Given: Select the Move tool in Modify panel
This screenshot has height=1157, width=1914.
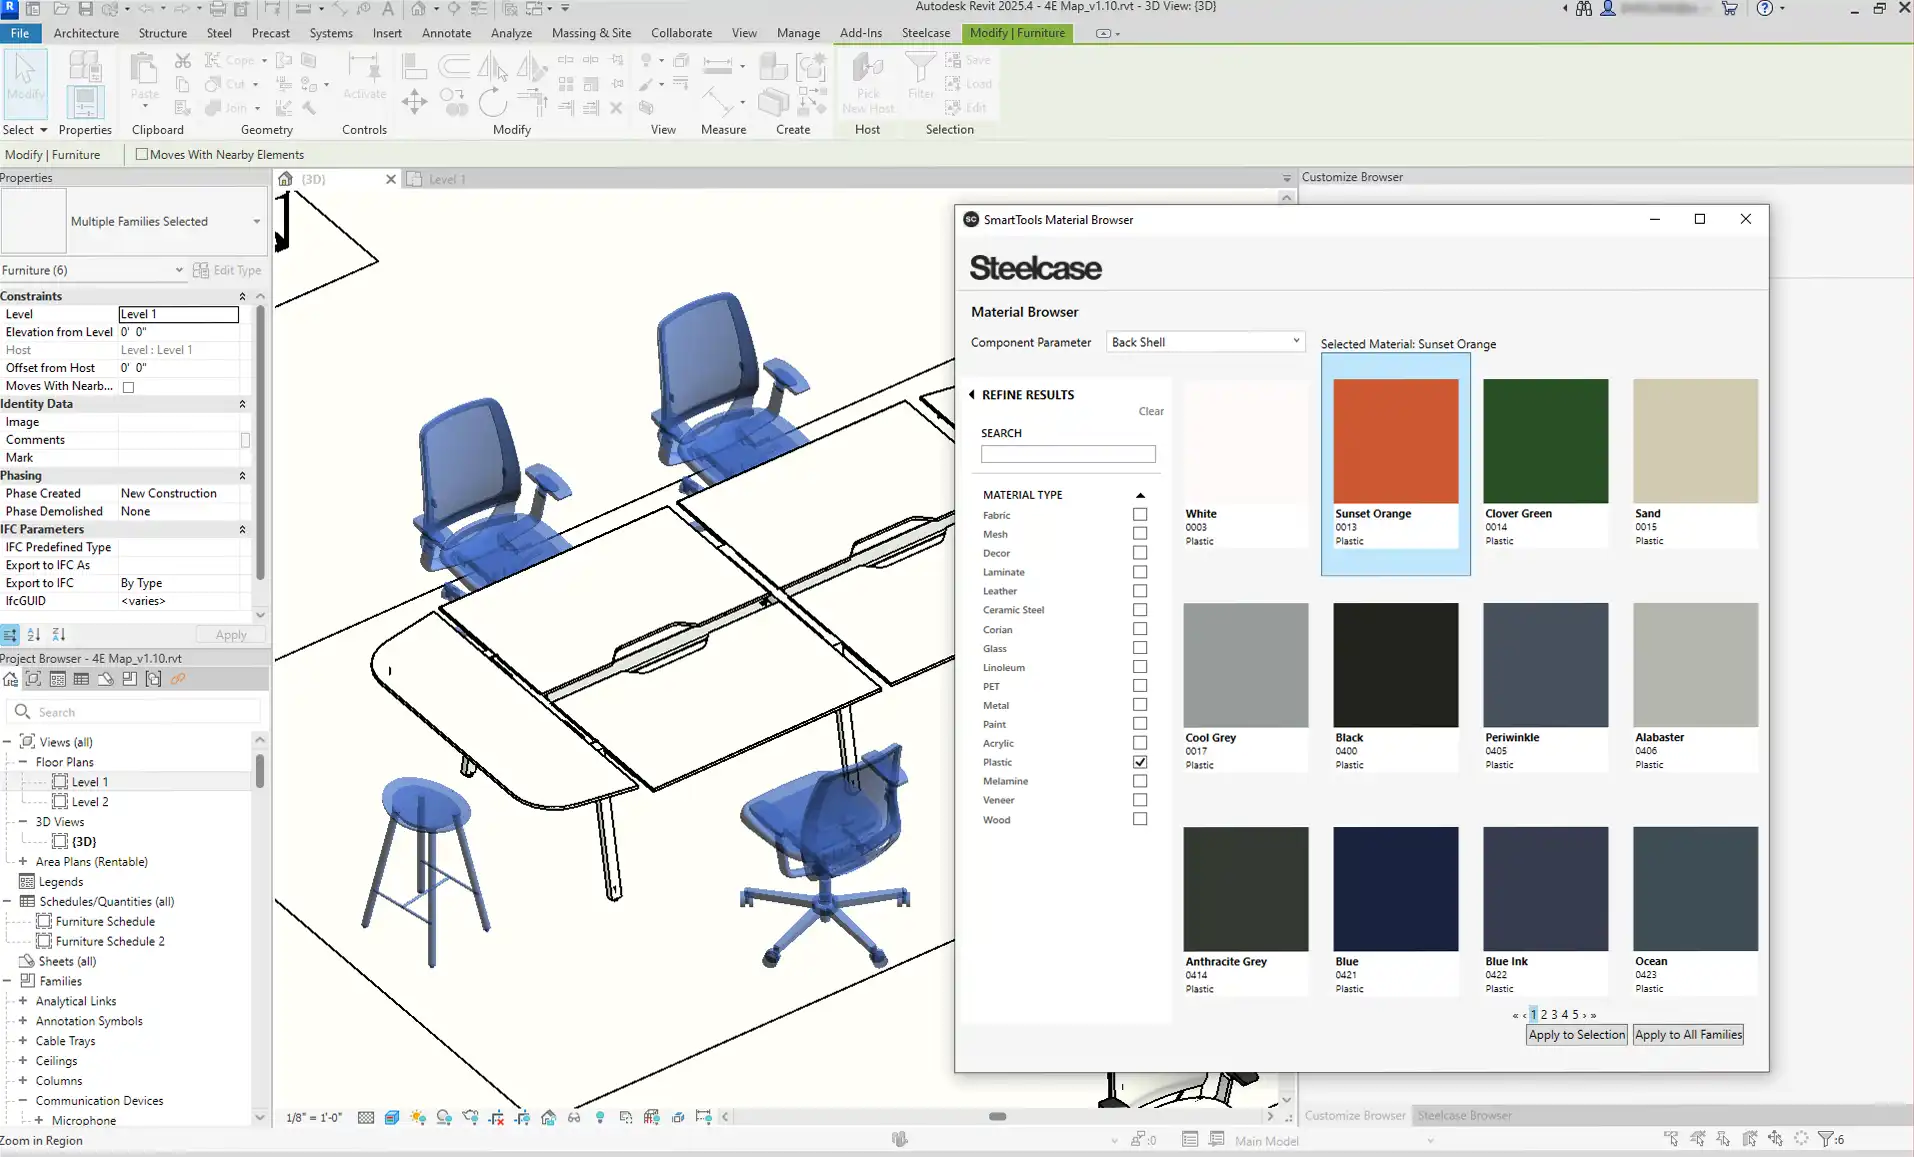Looking at the screenshot, I should click(x=414, y=101).
